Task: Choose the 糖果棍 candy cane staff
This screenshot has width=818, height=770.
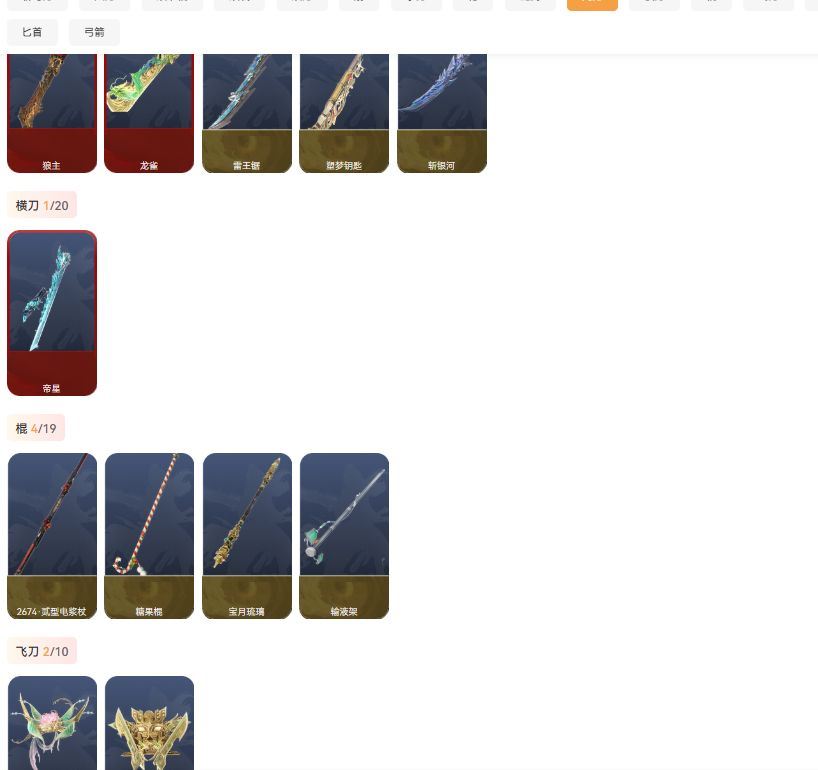Action: click(x=149, y=536)
